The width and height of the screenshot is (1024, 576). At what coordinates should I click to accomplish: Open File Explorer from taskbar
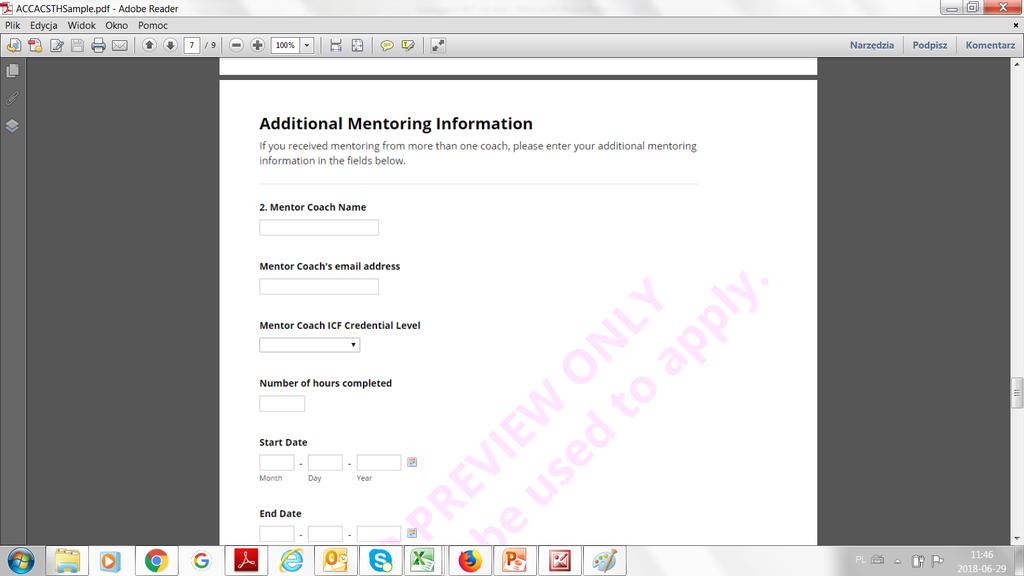(67, 561)
